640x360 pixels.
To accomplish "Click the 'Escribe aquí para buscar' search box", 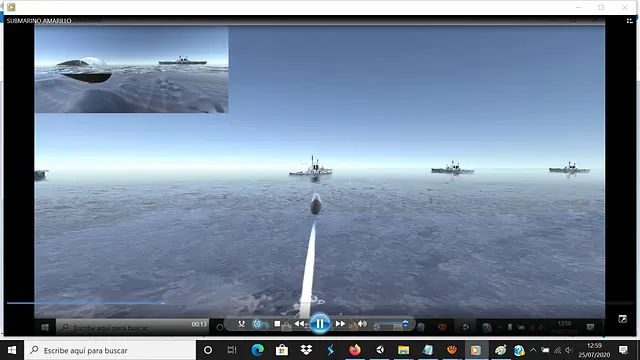I will (110, 350).
